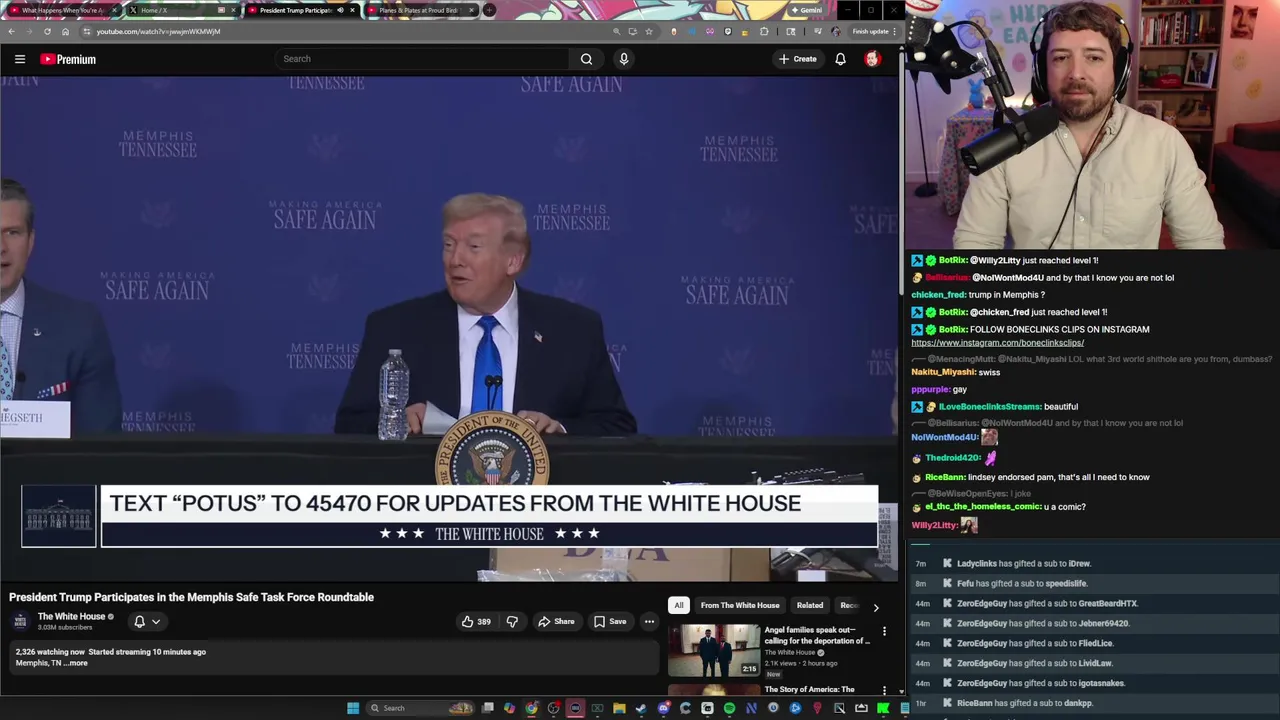Open Extensions puzzle icon in Chrome toolbar

pyautogui.click(x=764, y=31)
